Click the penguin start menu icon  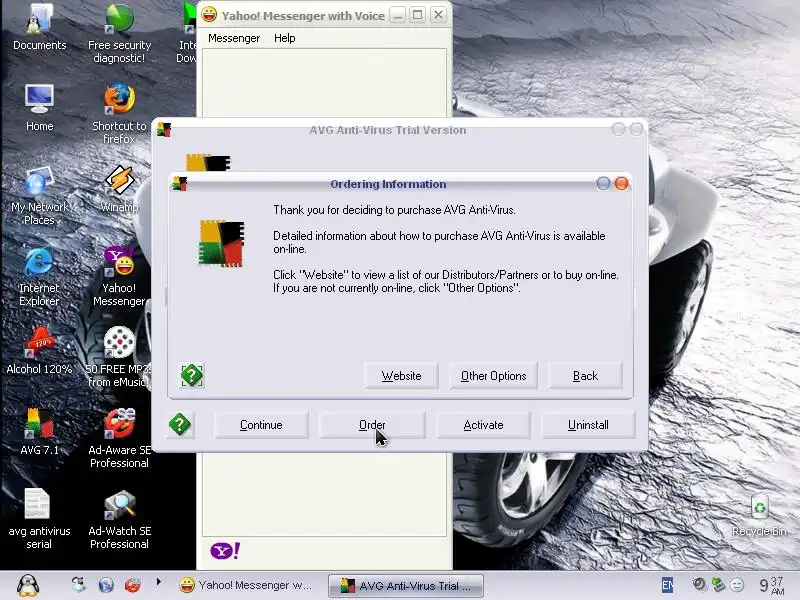(x=28, y=585)
